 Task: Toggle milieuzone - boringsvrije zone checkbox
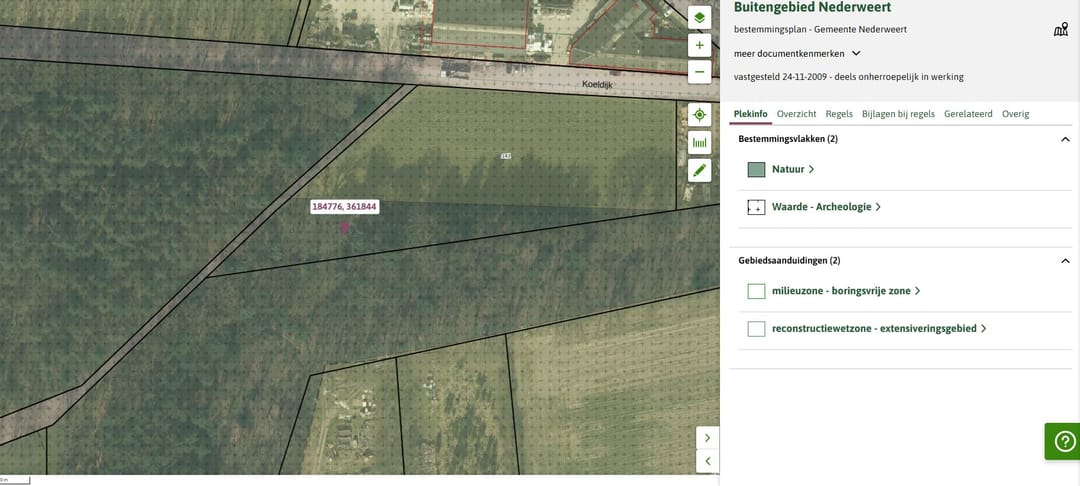click(756, 291)
